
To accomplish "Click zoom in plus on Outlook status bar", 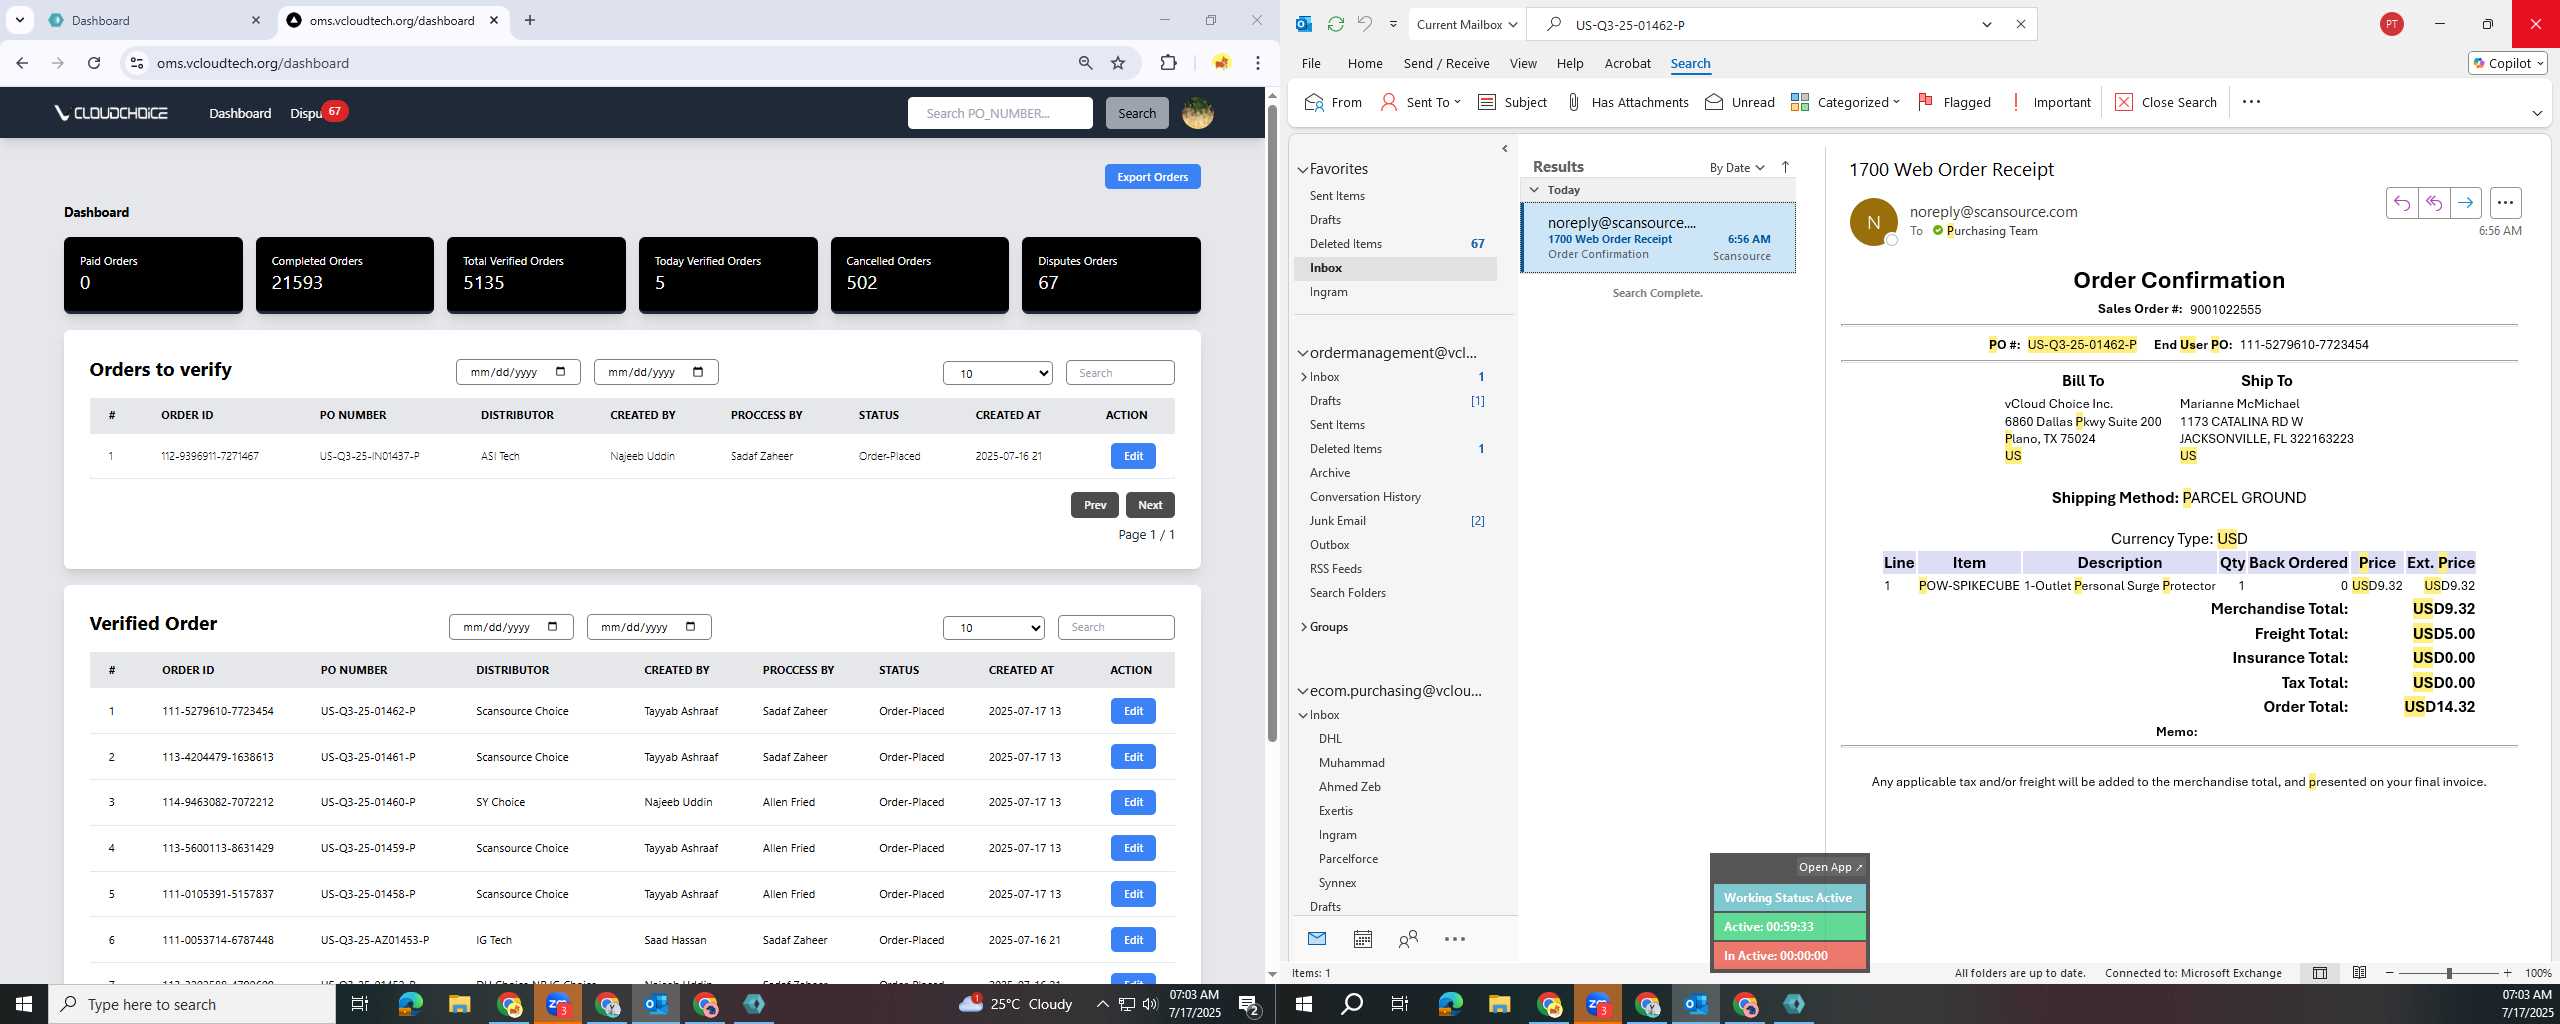I will click(2507, 973).
